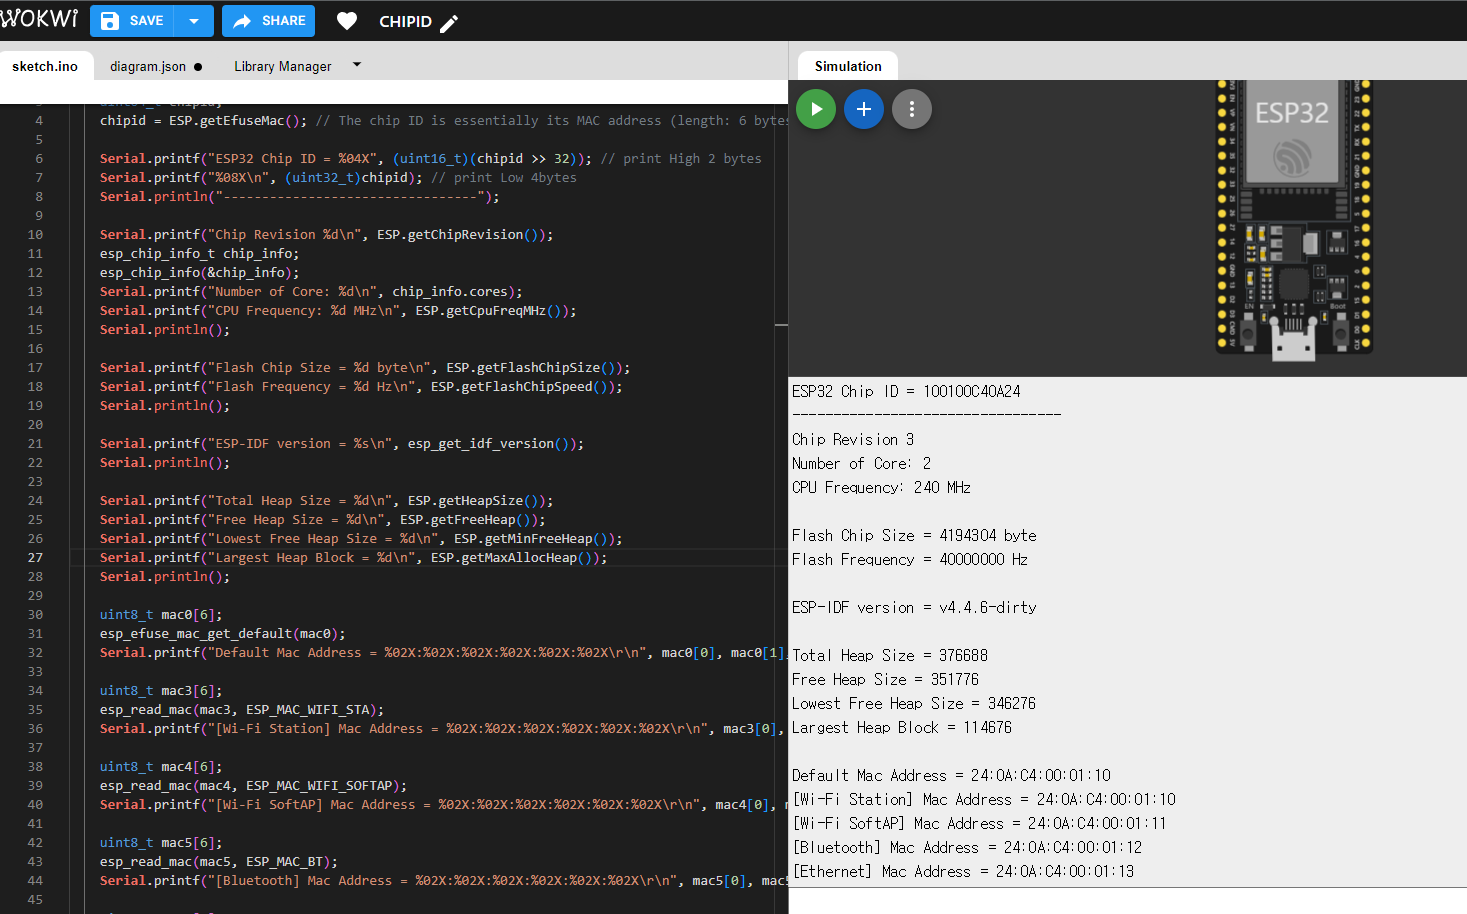
Task: Click the uint8_t mac0[6] declaration
Action: click(161, 615)
